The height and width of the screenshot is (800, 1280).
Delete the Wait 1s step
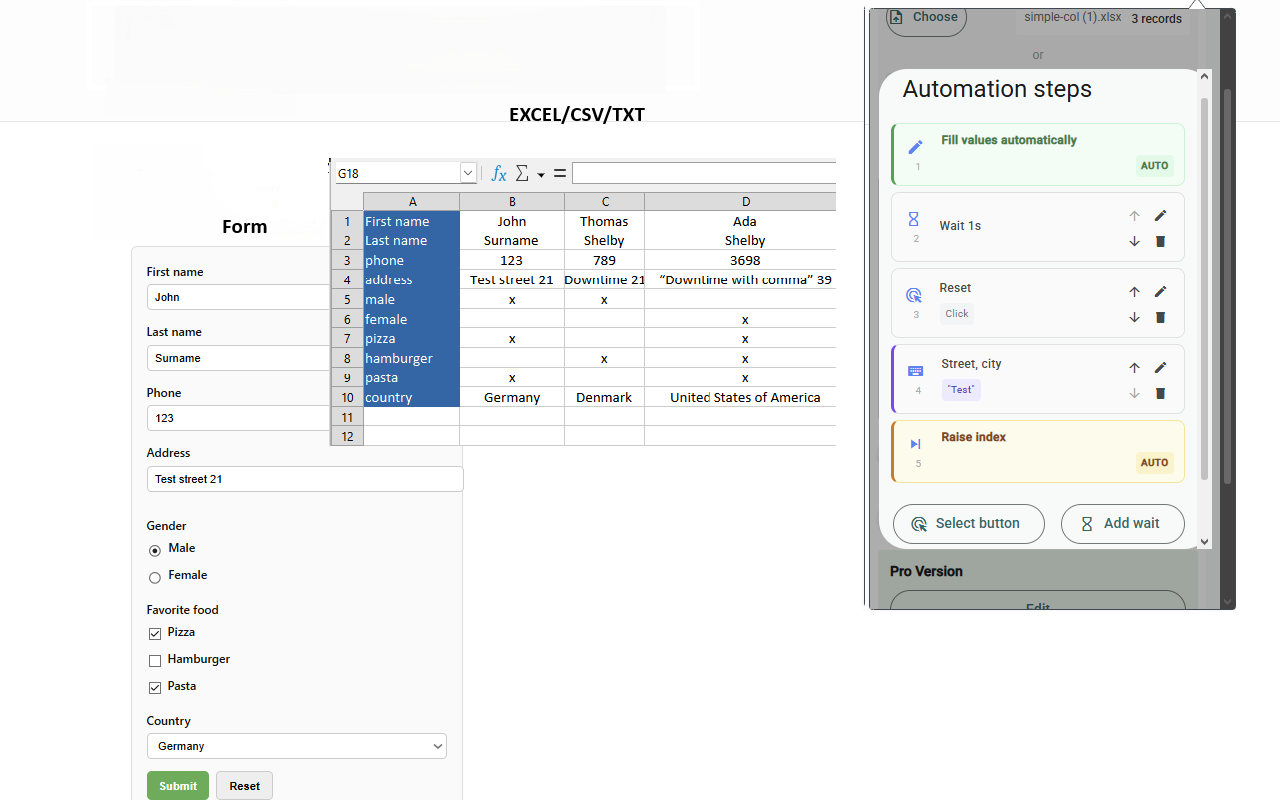tap(1160, 241)
